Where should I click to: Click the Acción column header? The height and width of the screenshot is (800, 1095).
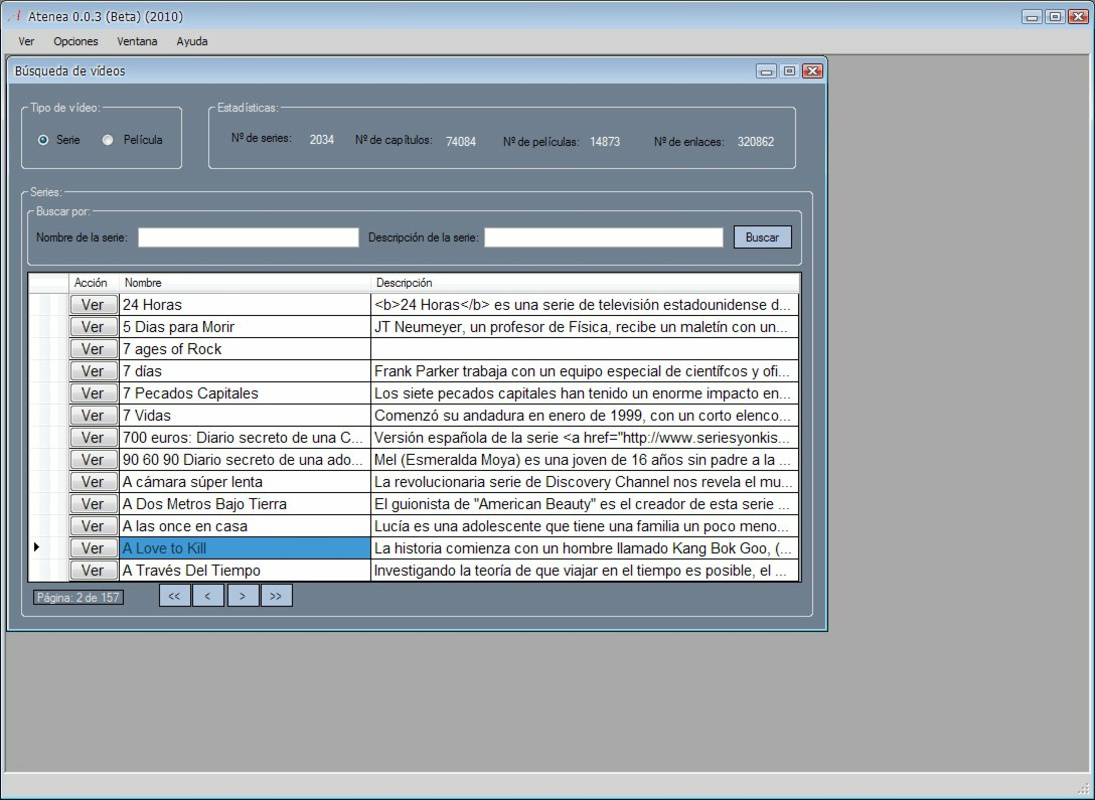[94, 283]
